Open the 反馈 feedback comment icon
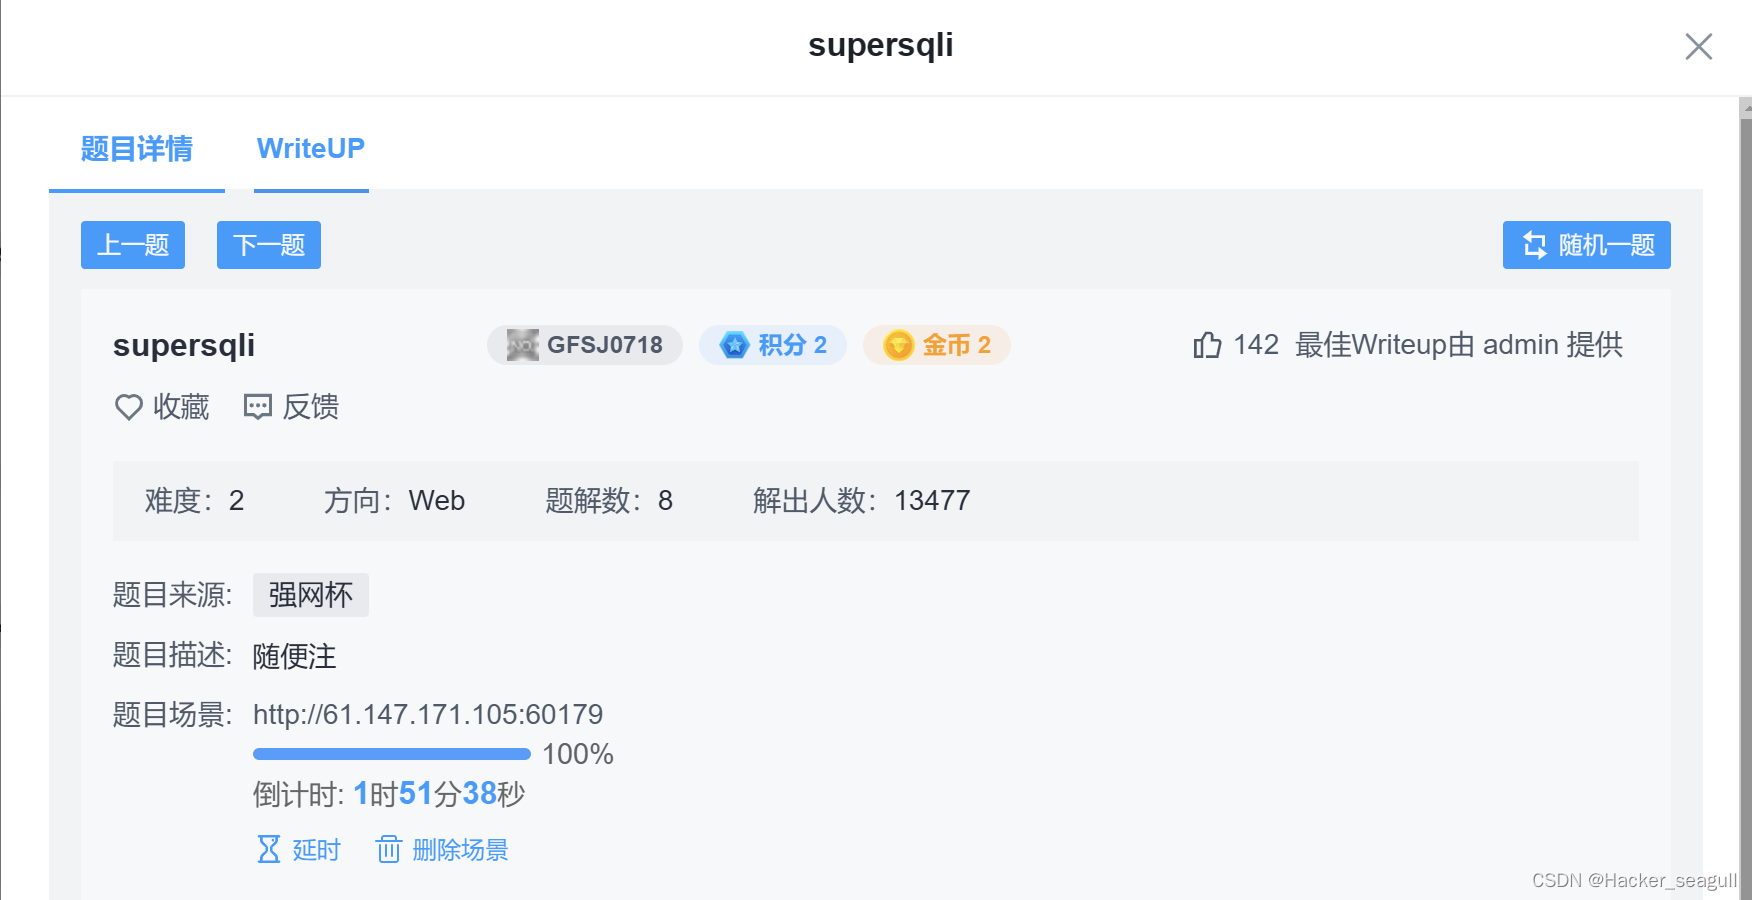Viewport: 1752px width, 900px height. [257, 406]
